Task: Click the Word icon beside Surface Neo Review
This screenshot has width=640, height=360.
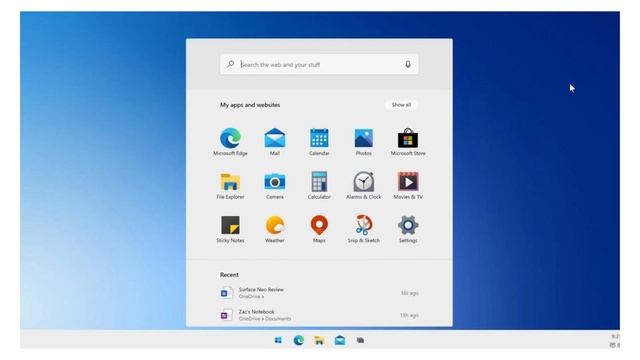Action: pos(226,293)
